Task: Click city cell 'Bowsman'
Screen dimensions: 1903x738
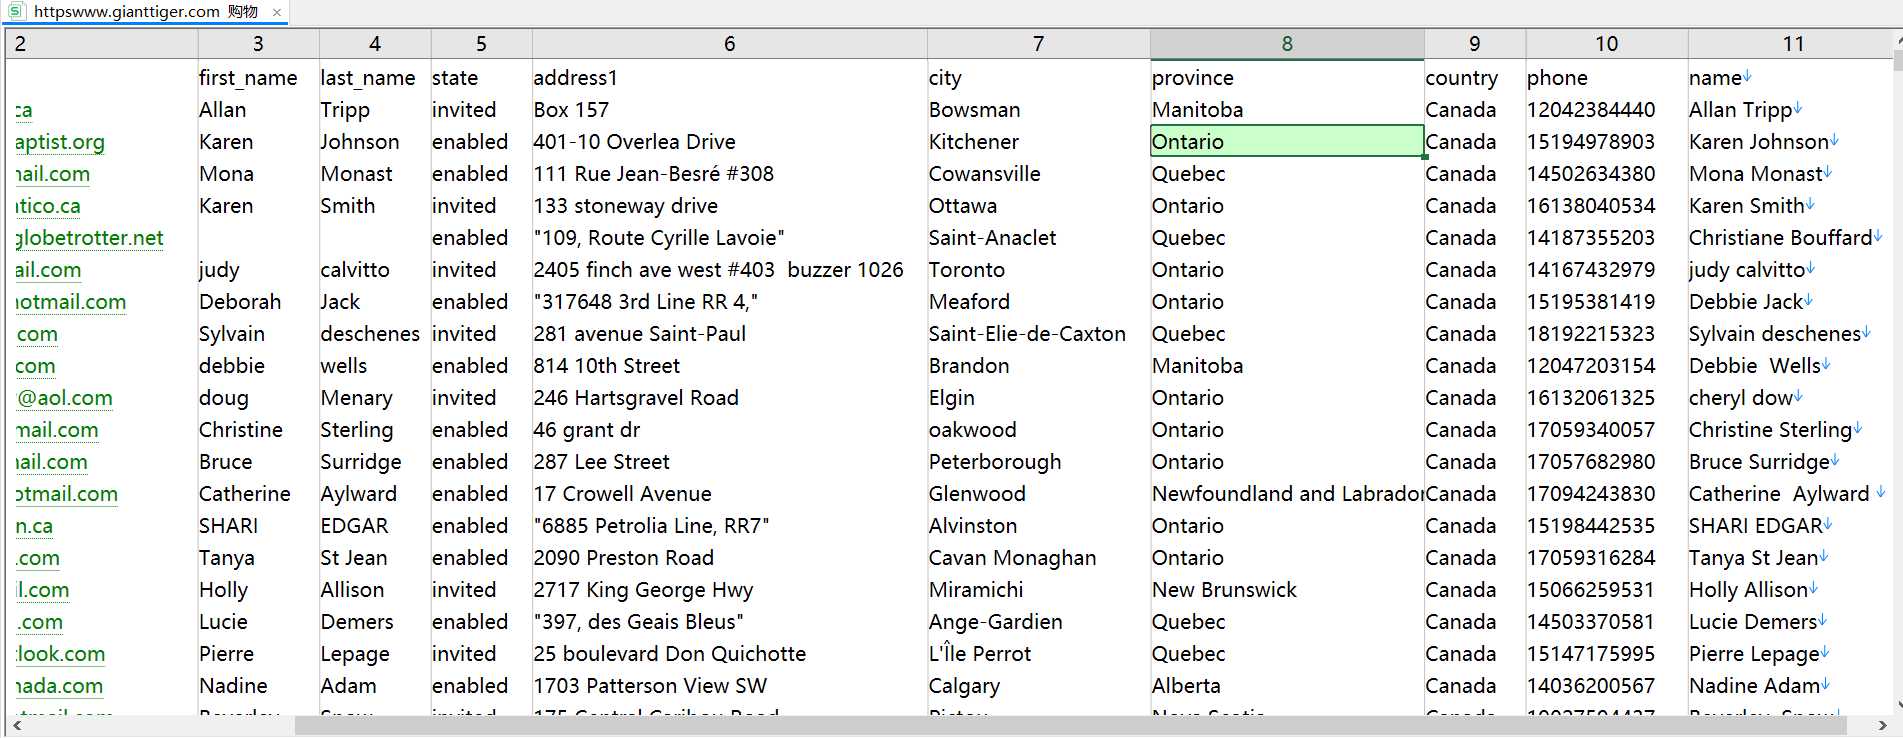Action: click(x=1038, y=110)
